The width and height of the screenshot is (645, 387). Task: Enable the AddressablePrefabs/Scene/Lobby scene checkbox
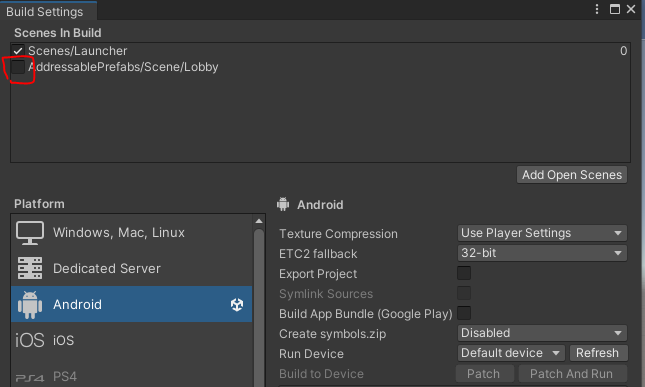coord(18,67)
